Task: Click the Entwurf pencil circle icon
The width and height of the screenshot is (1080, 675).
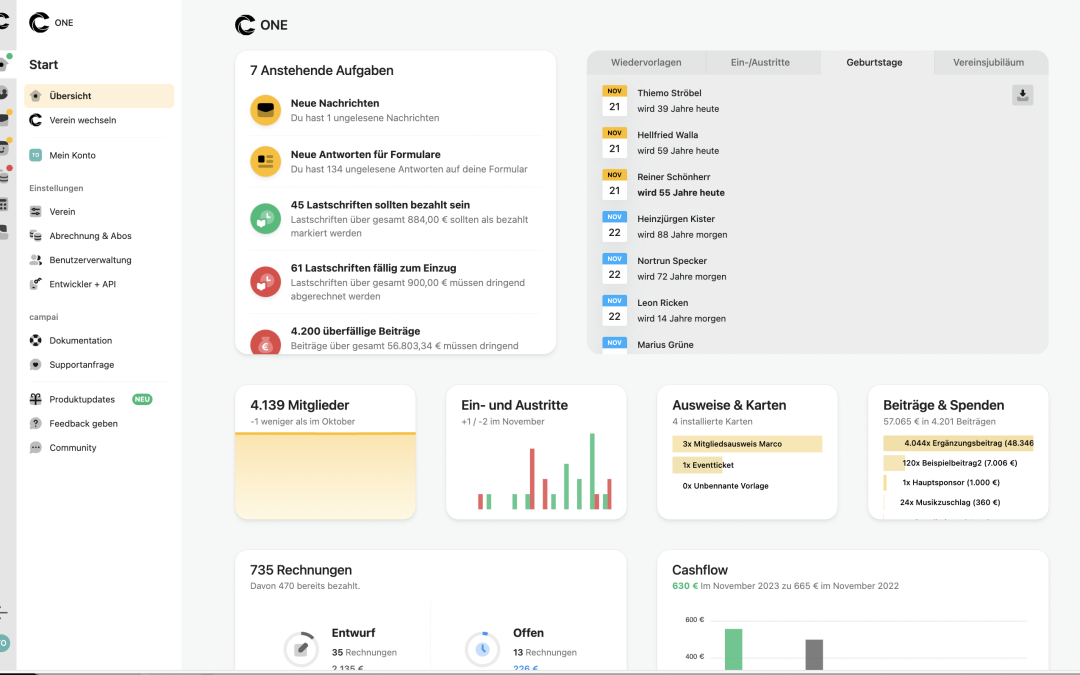Action: [300, 648]
